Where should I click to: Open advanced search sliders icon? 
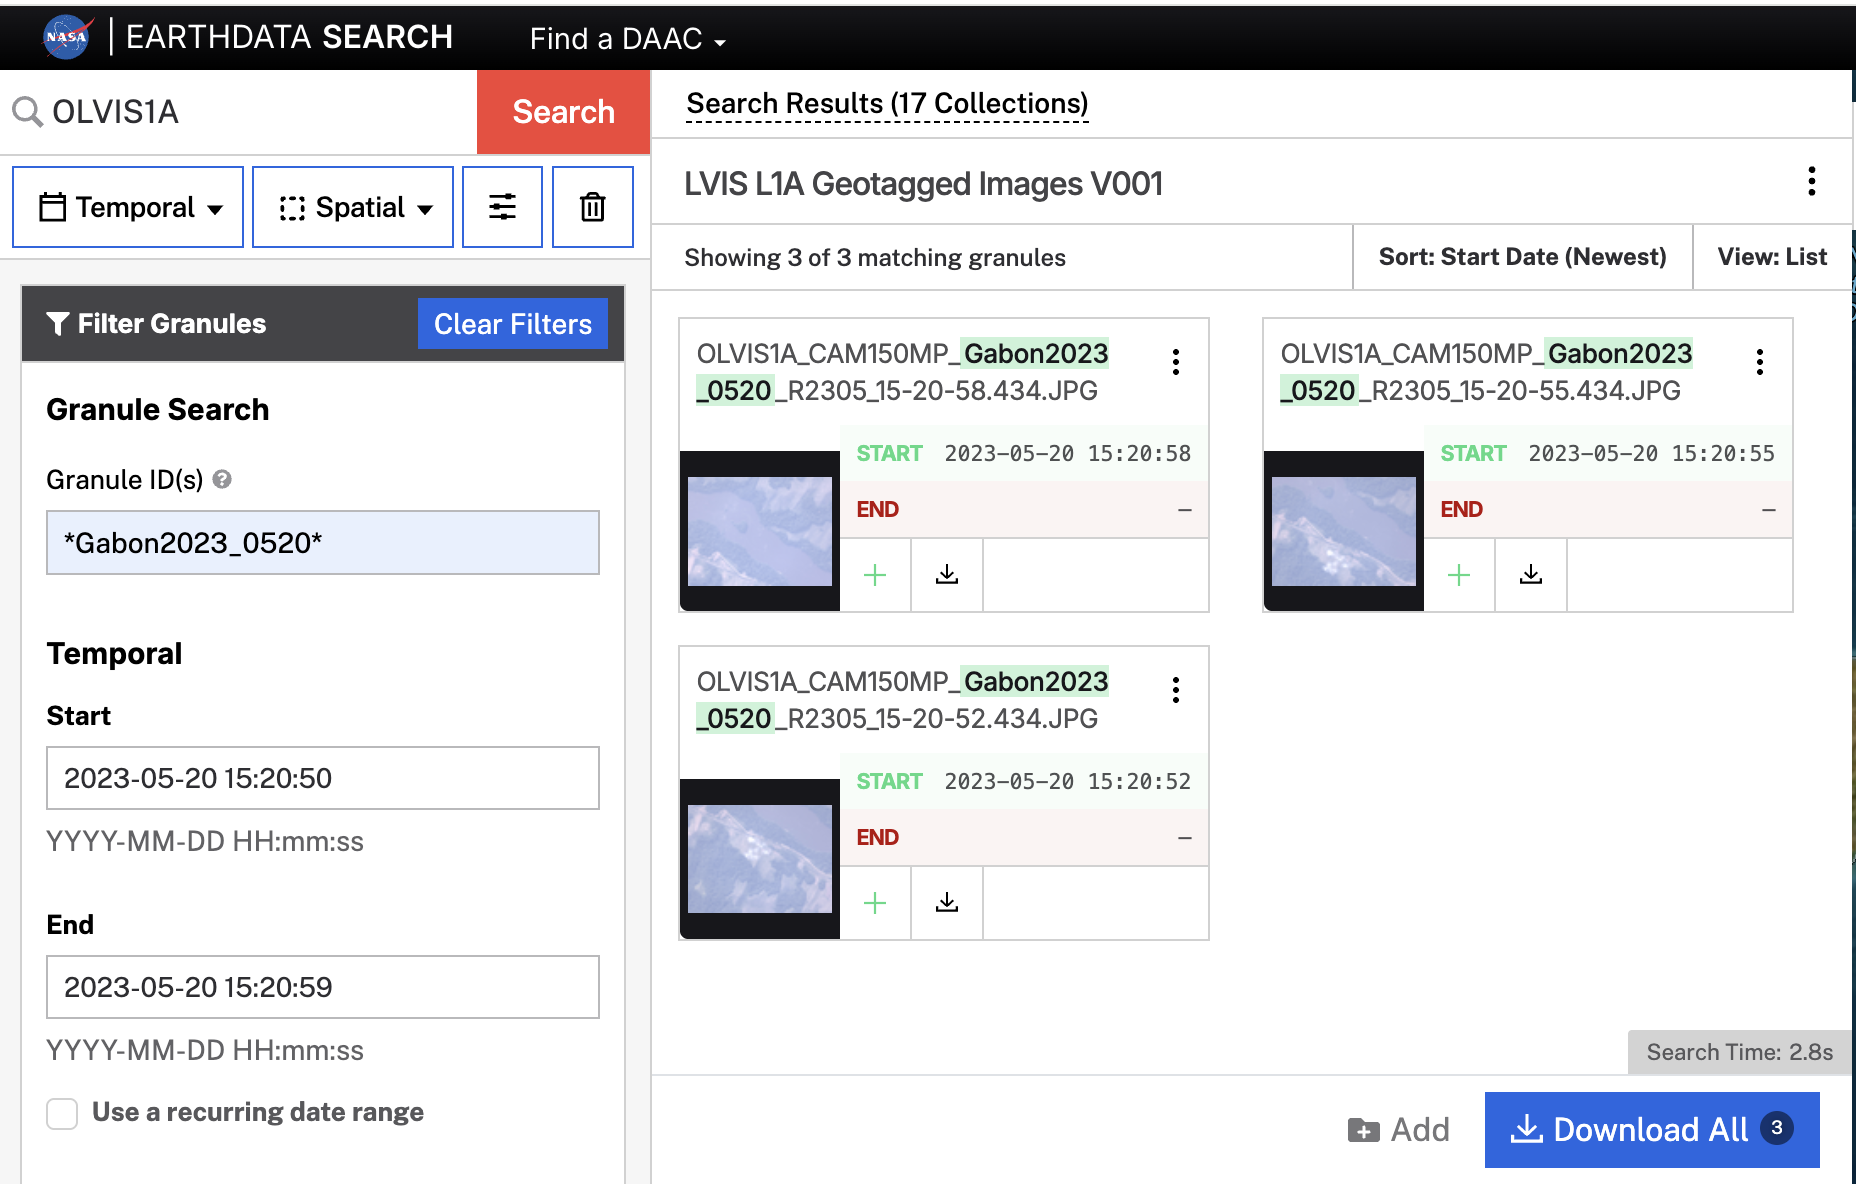(x=502, y=207)
